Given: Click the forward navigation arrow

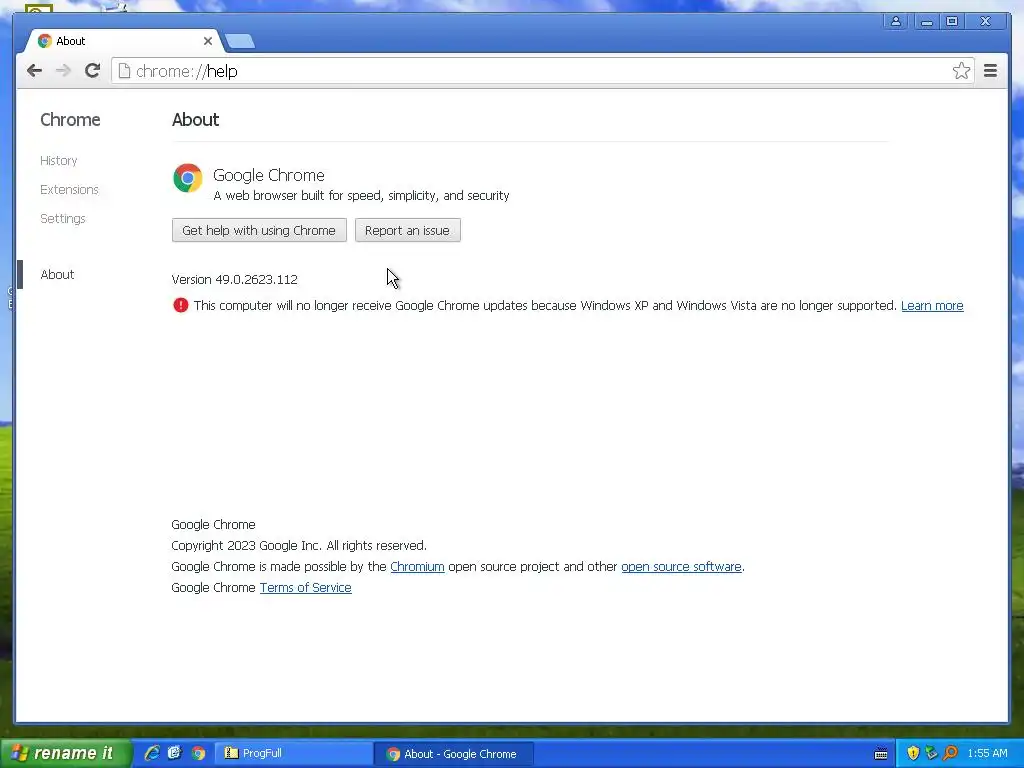Looking at the screenshot, I should pyautogui.click(x=63, y=71).
